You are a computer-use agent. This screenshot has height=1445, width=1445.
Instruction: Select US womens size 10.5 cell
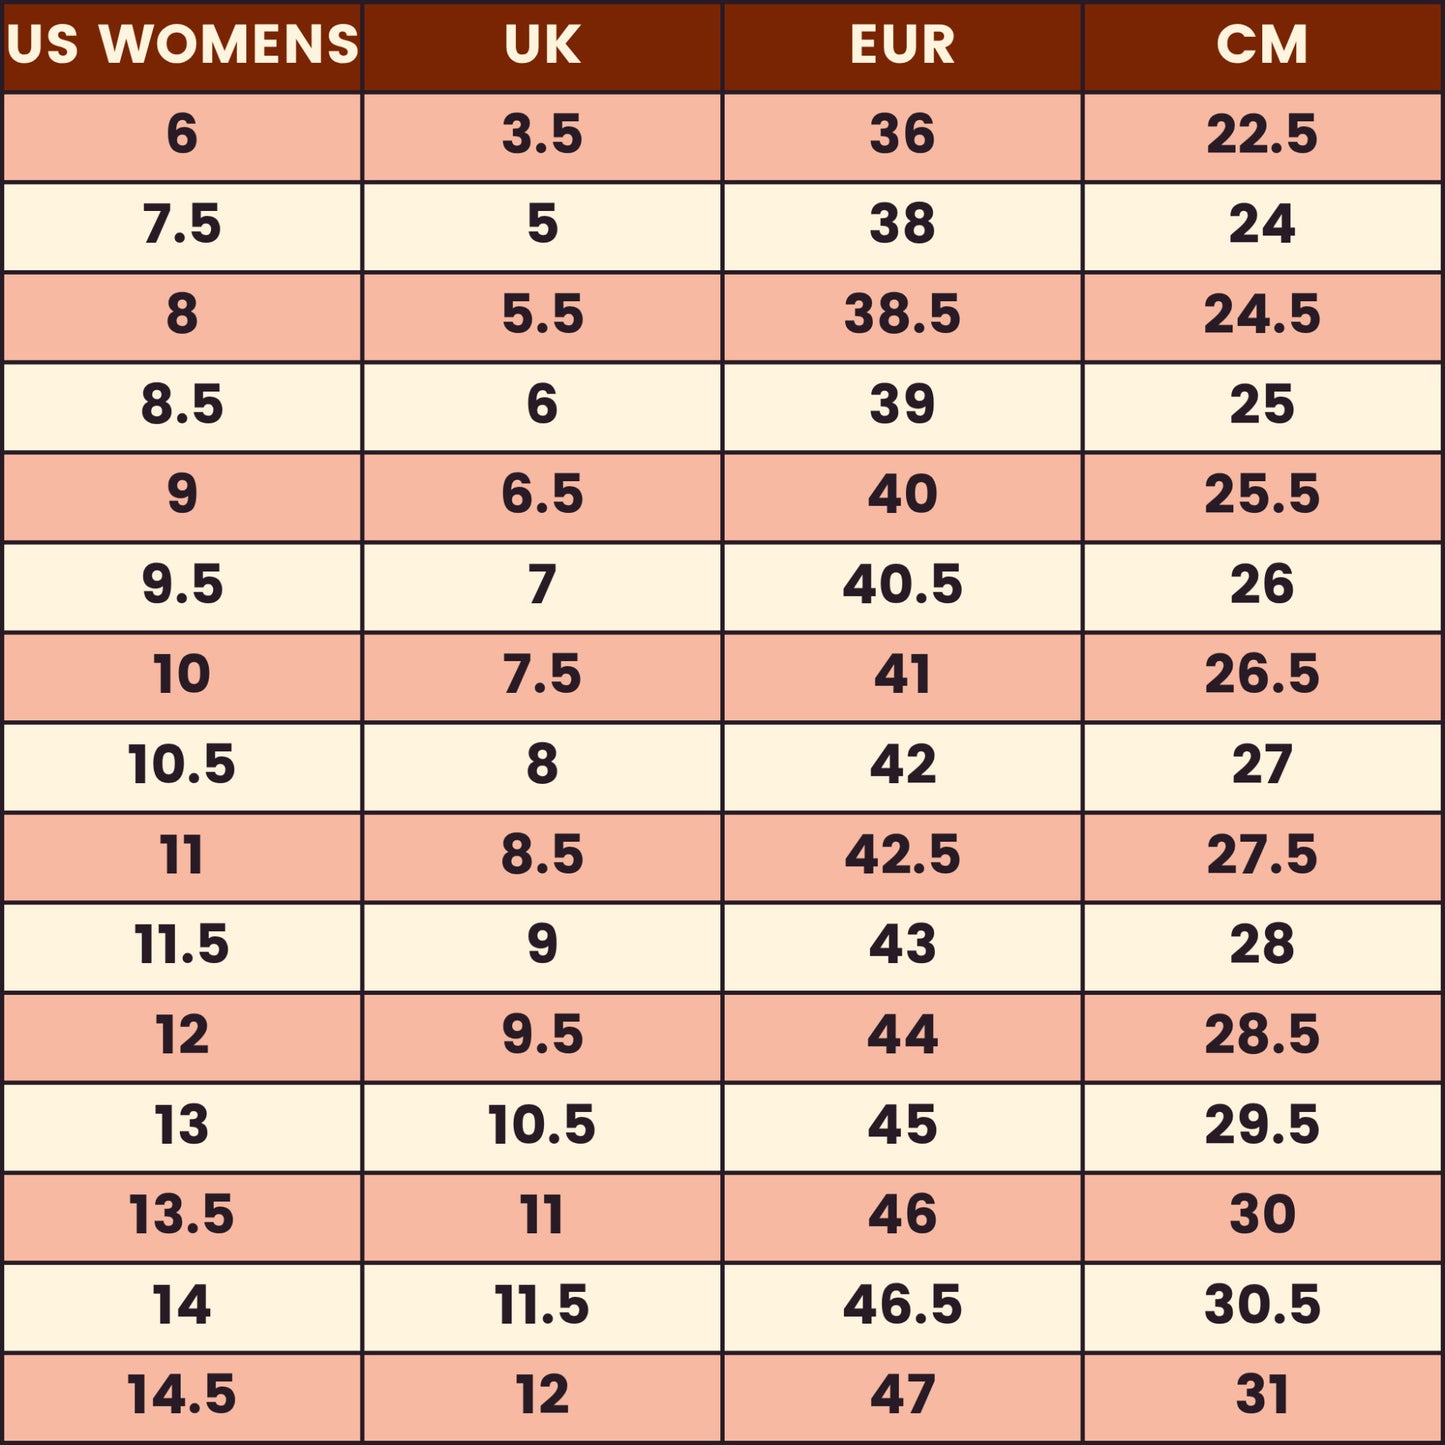(182, 765)
